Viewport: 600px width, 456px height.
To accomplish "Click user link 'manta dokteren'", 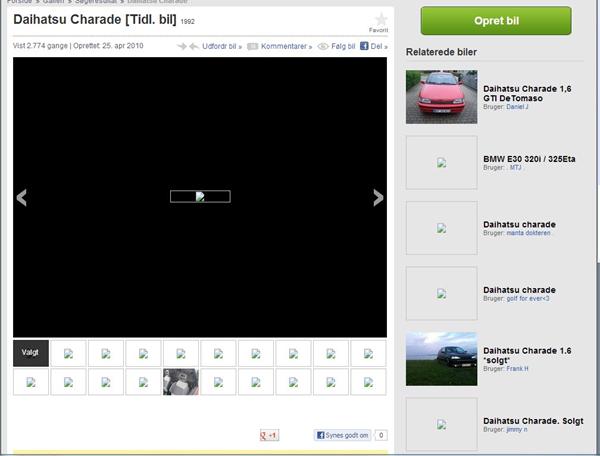I will click(530, 233).
